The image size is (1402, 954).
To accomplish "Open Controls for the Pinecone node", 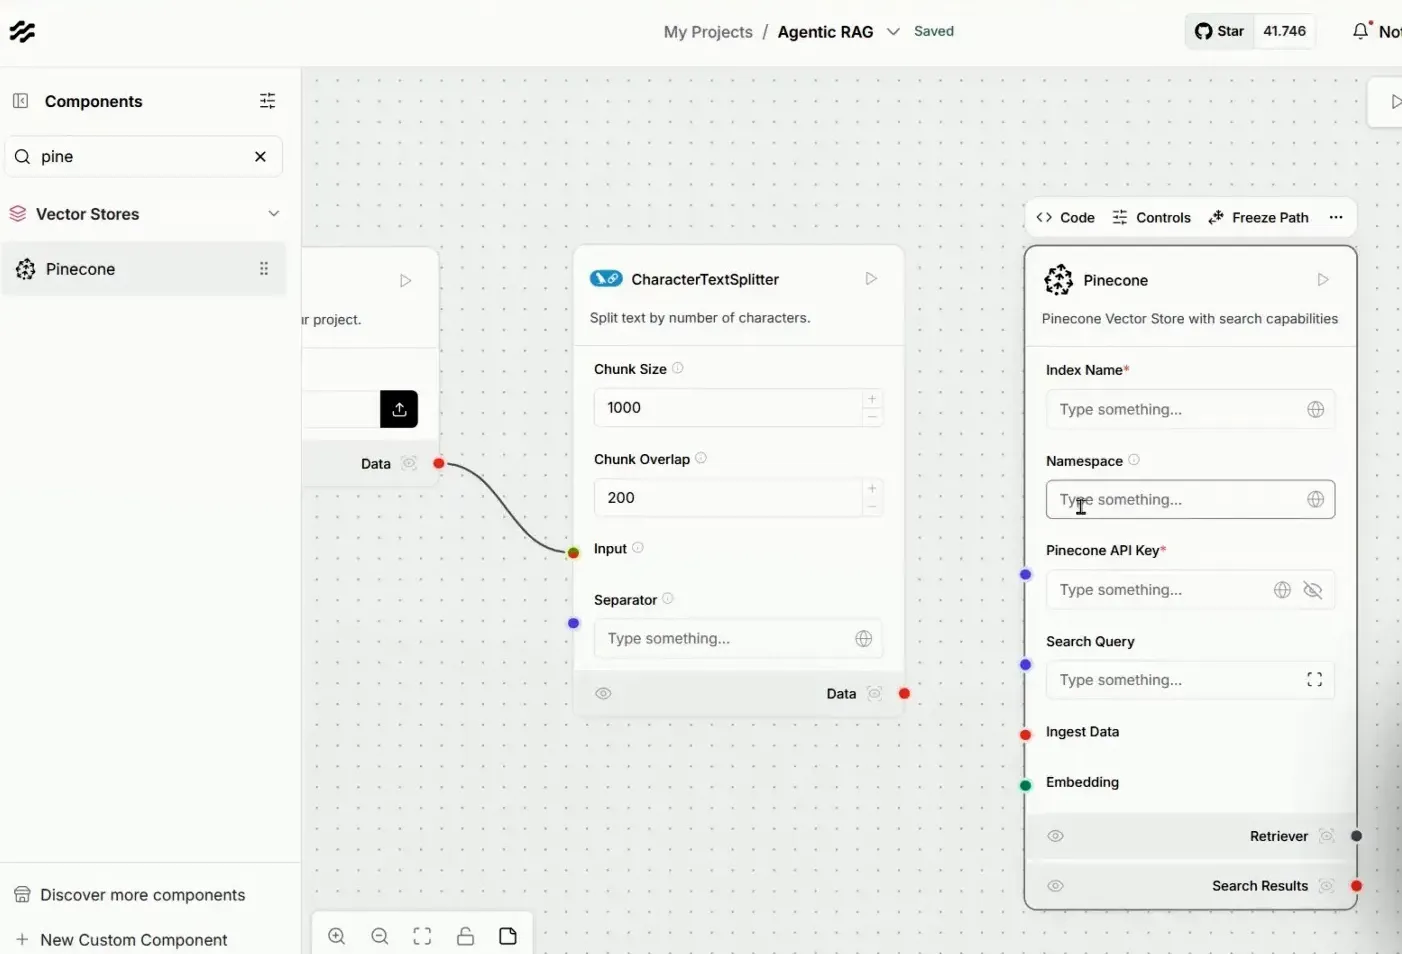I will [1152, 218].
